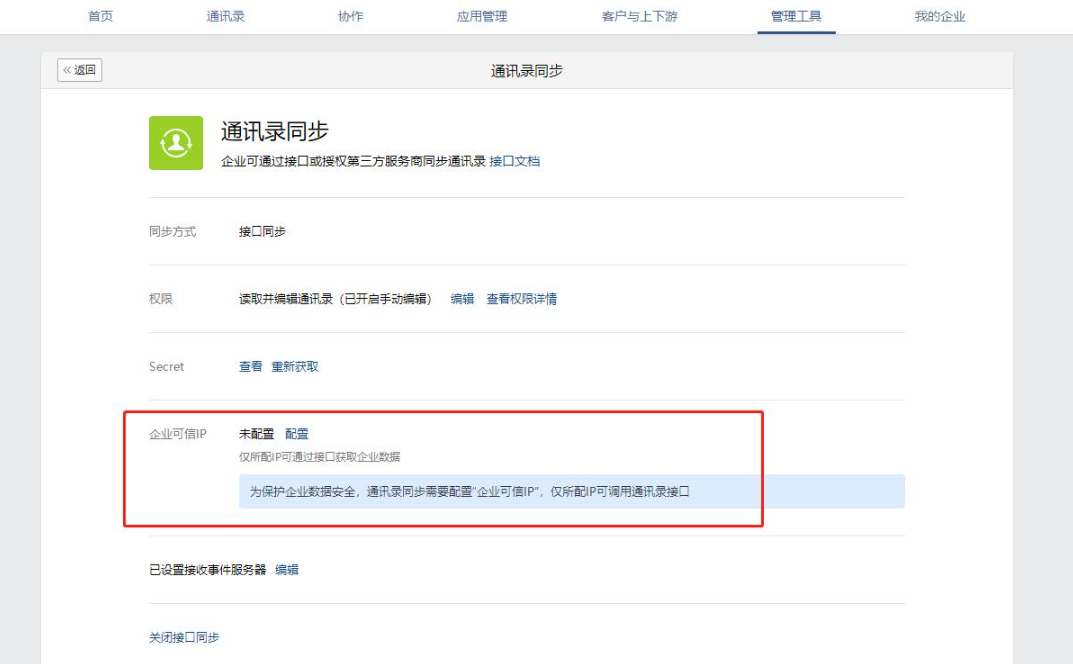
Task: Switch to the 通讯录 tab
Action: (225, 17)
